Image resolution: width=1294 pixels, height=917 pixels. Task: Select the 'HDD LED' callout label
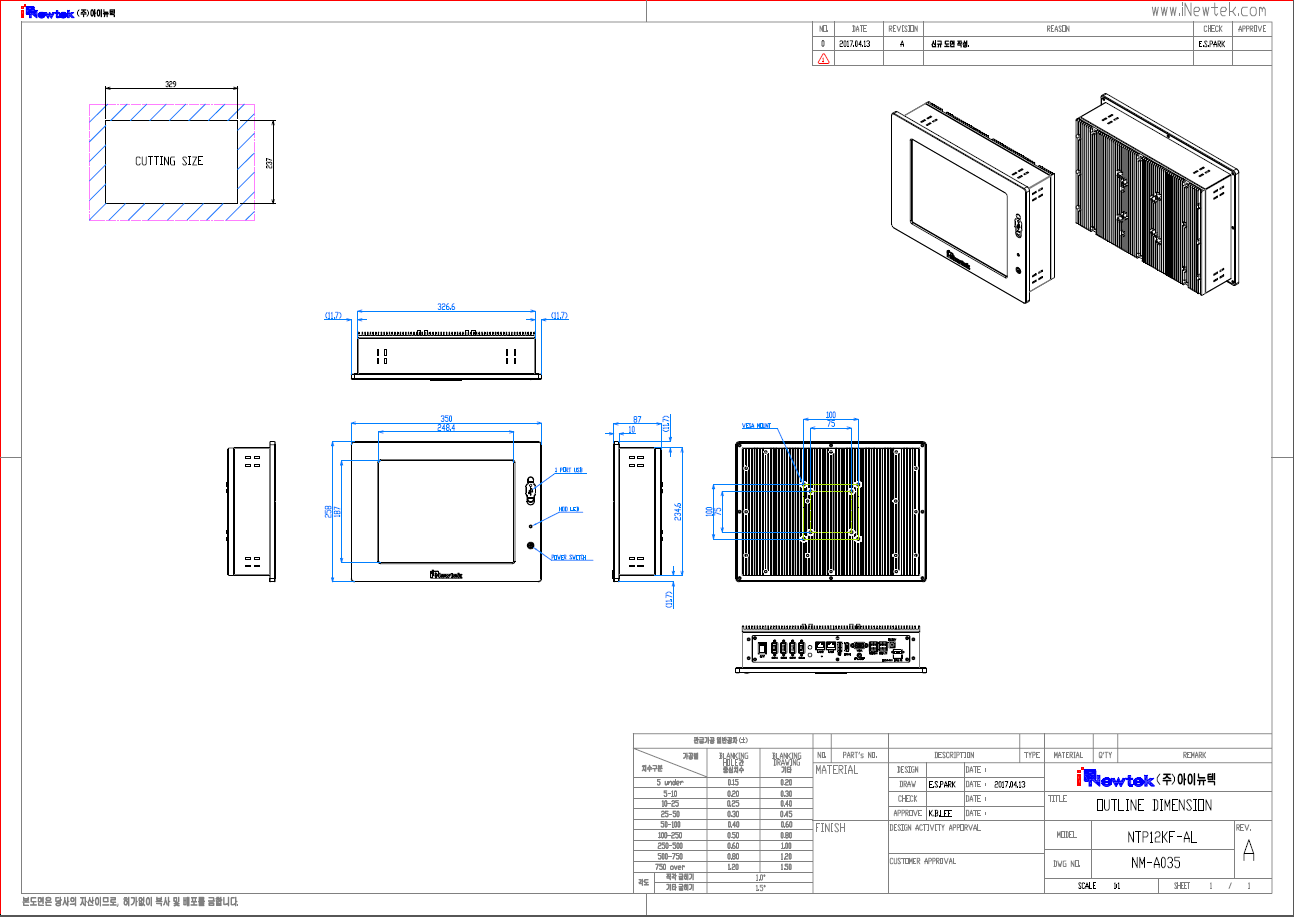click(570, 509)
